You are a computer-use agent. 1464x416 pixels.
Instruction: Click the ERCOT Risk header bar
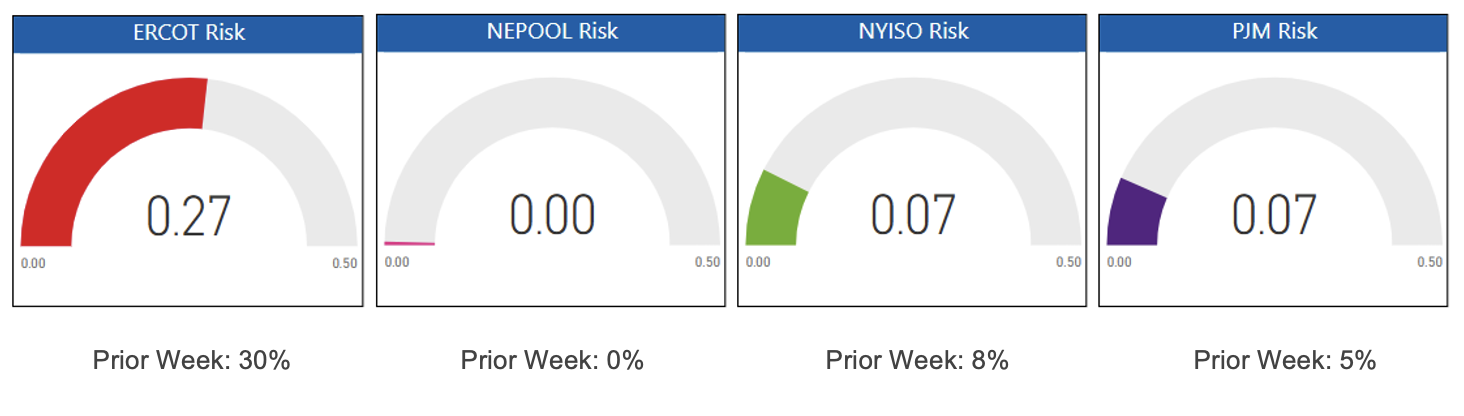[x=188, y=32]
